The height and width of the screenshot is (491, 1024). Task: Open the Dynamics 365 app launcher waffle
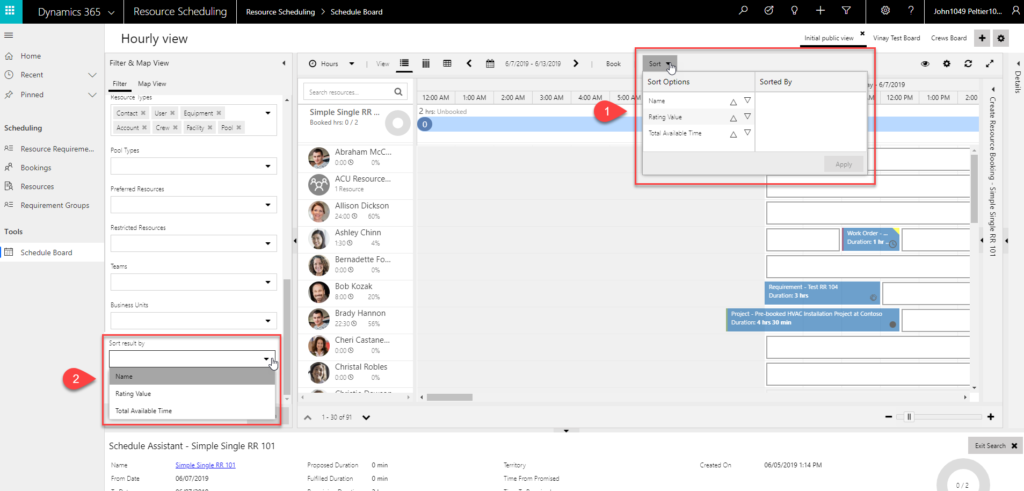click(11, 11)
